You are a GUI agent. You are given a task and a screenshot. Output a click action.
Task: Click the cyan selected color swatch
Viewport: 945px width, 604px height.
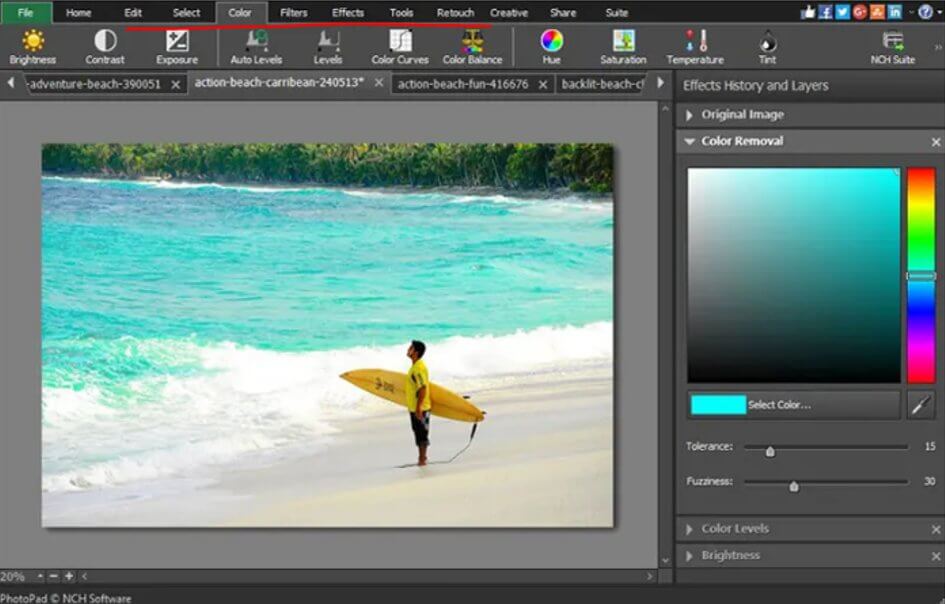point(718,404)
